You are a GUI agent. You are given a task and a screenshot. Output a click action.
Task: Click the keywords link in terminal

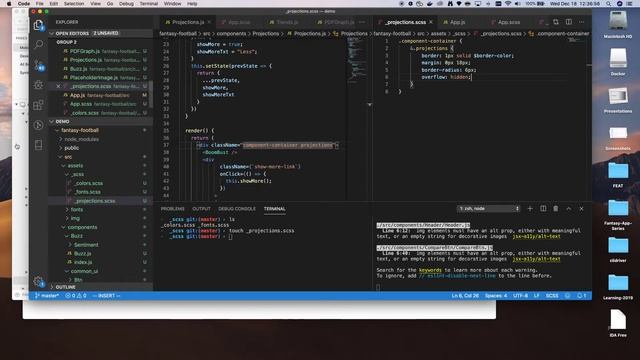[430, 270]
